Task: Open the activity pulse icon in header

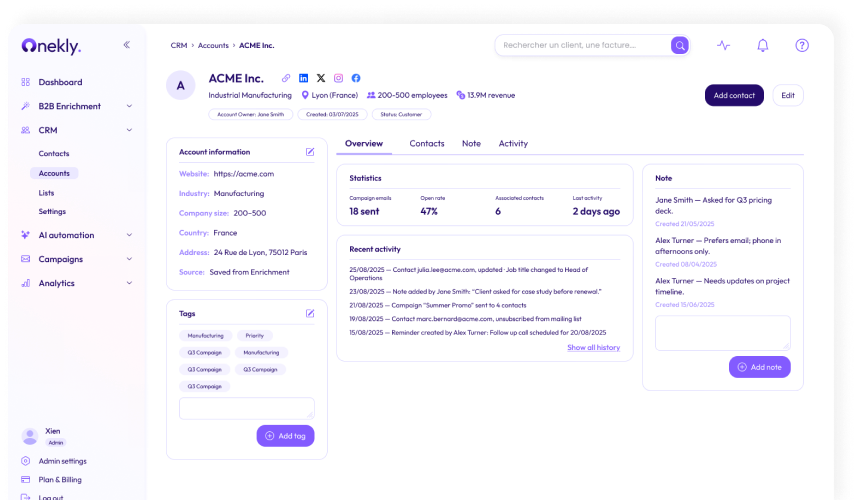Action: 723,45
